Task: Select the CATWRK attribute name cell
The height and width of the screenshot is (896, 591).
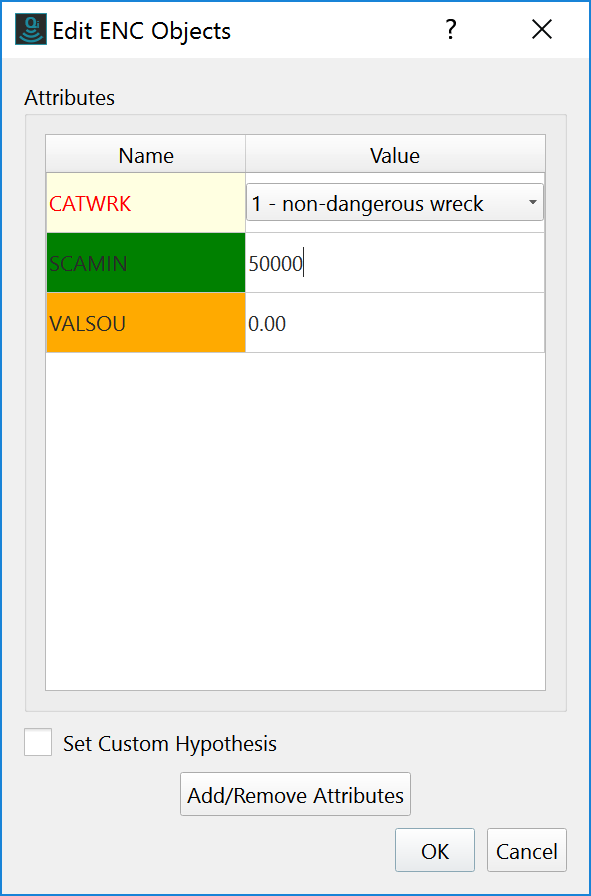Action: (x=146, y=203)
